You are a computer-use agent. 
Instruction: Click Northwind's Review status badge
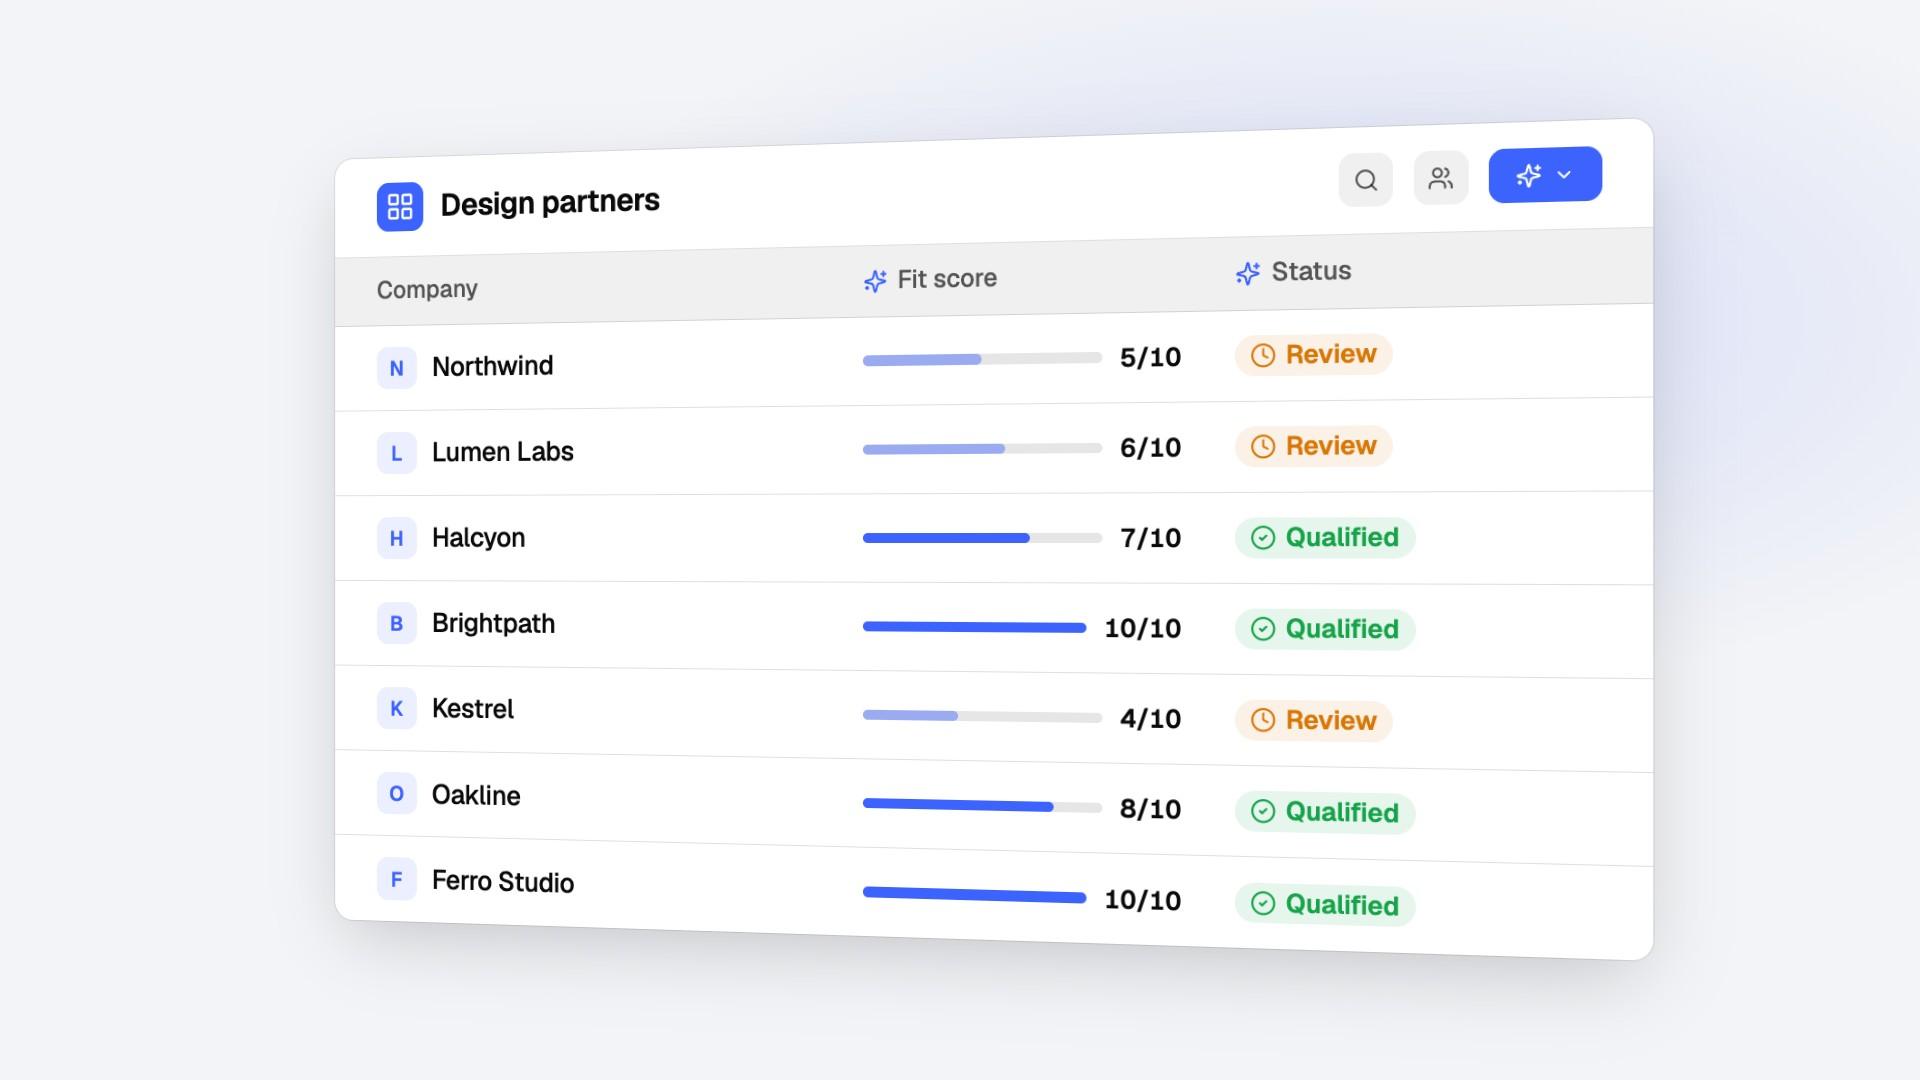(x=1314, y=355)
